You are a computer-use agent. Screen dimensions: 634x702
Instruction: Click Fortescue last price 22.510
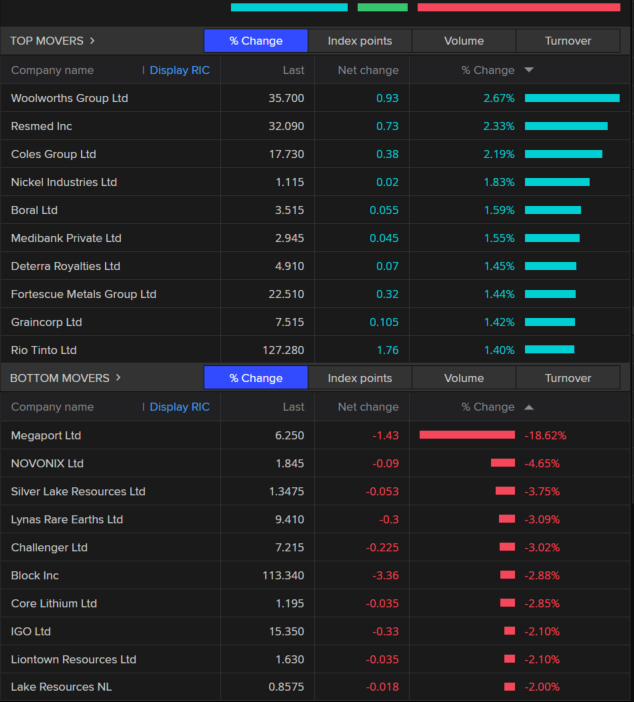click(286, 294)
